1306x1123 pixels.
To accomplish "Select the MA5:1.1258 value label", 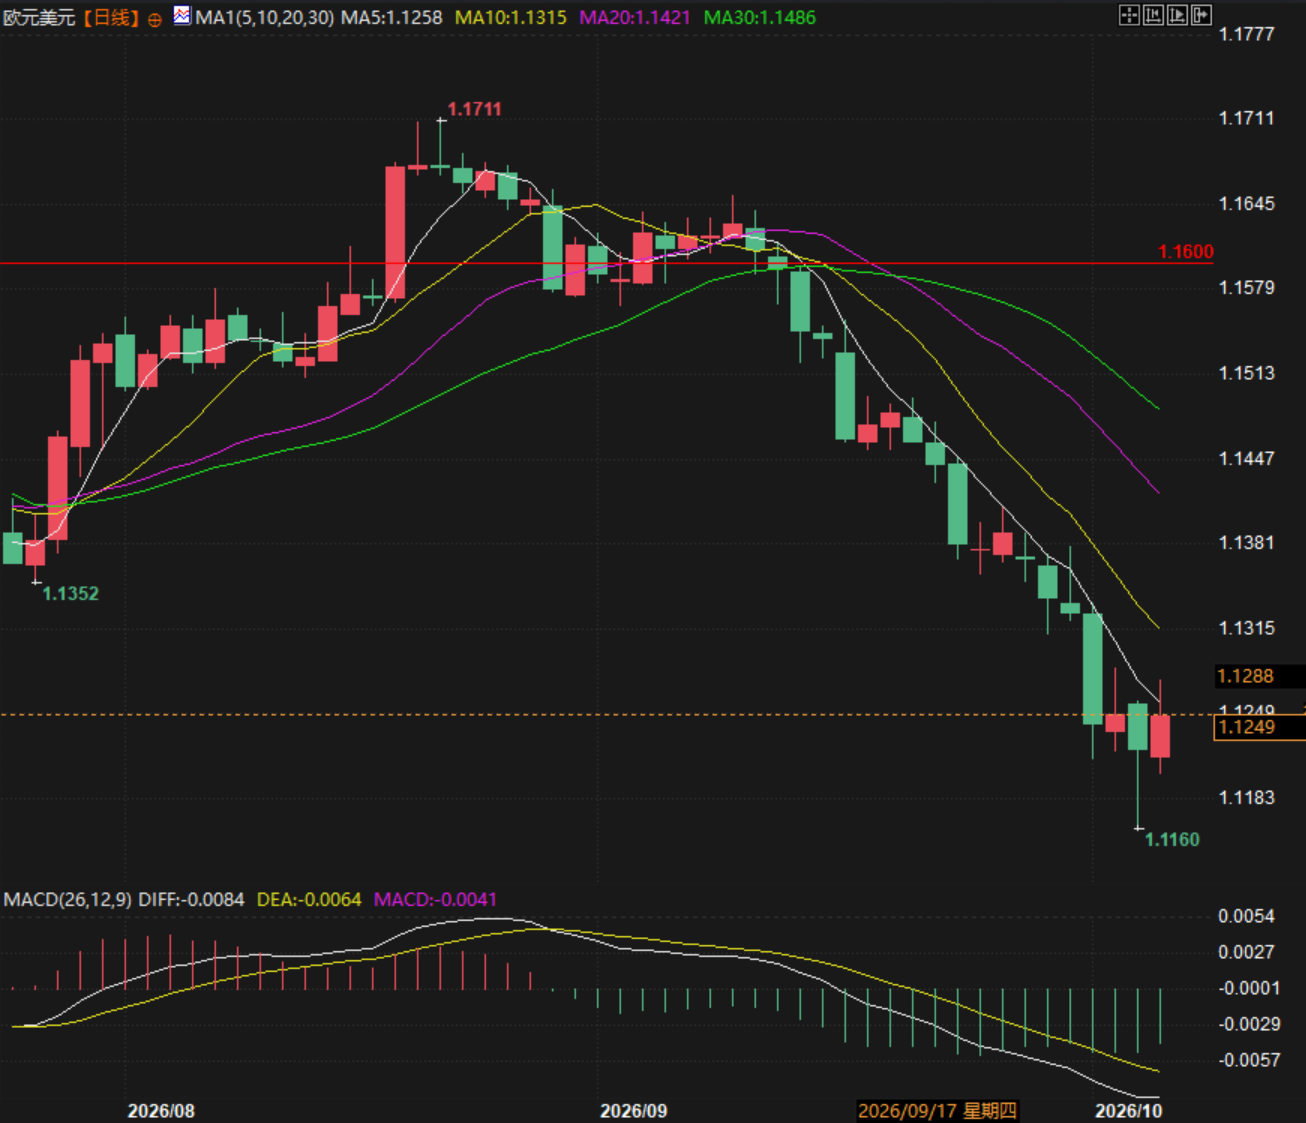I will 392,18.
